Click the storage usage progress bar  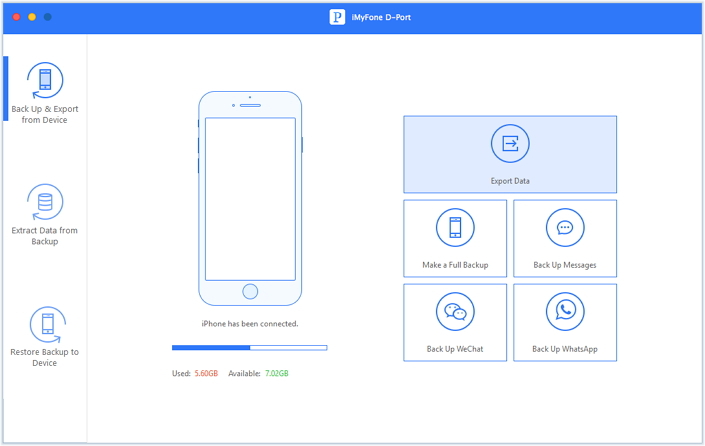[x=250, y=348]
